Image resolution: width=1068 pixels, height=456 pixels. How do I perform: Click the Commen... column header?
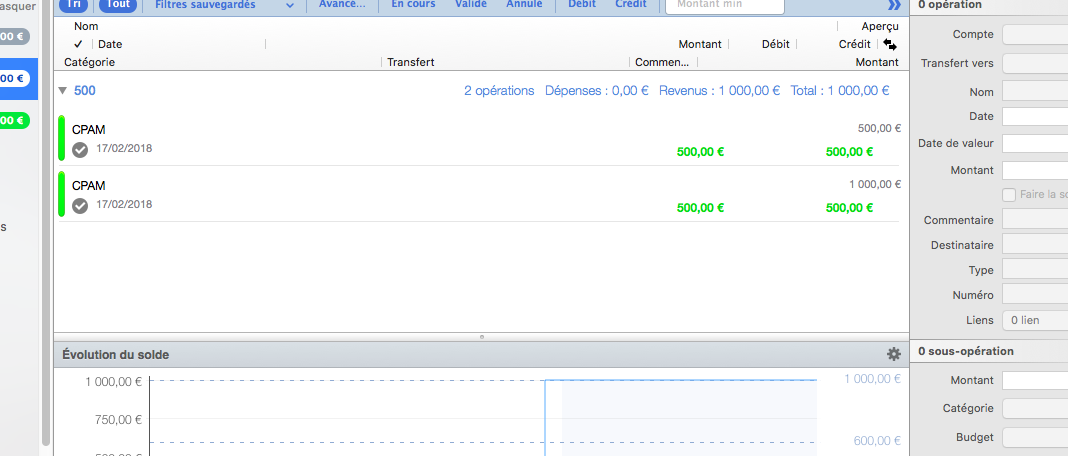662,62
